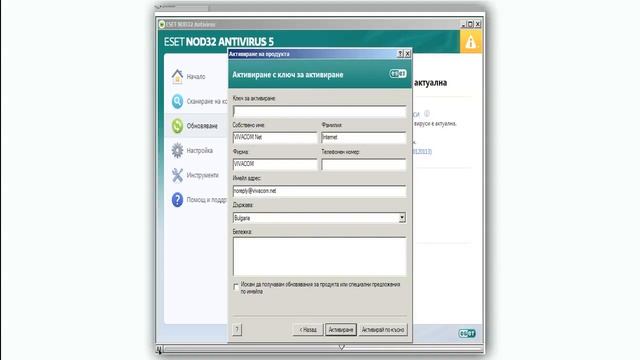Click the dialog title bar help button

(400, 54)
